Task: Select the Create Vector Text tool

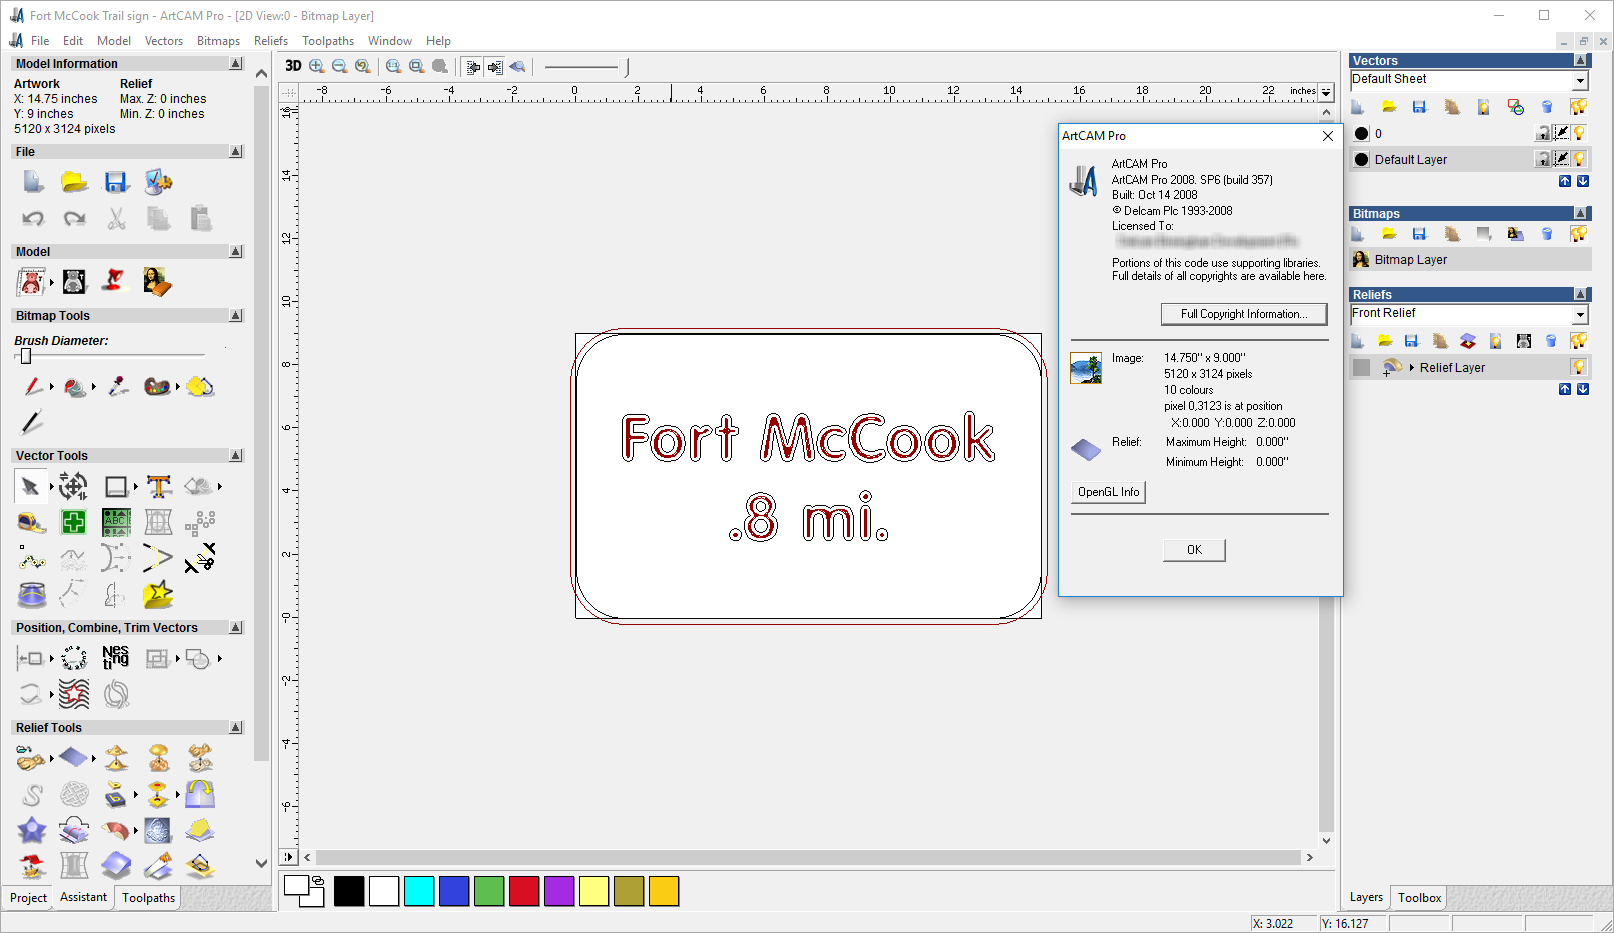Action: pos(159,487)
